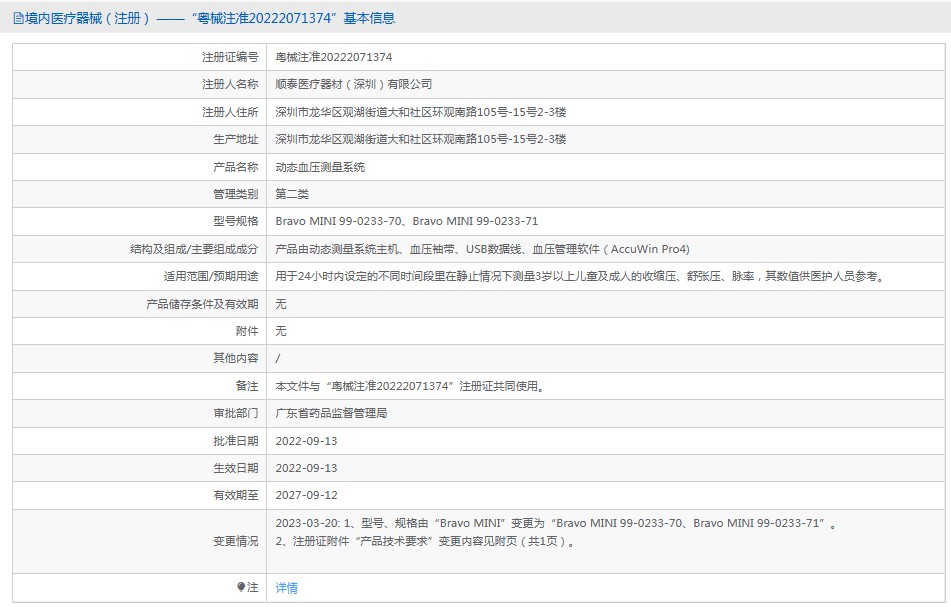Click 无 in the 产品储存条件及有效期 row
The image size is (951, 607).
coord(281,304)
